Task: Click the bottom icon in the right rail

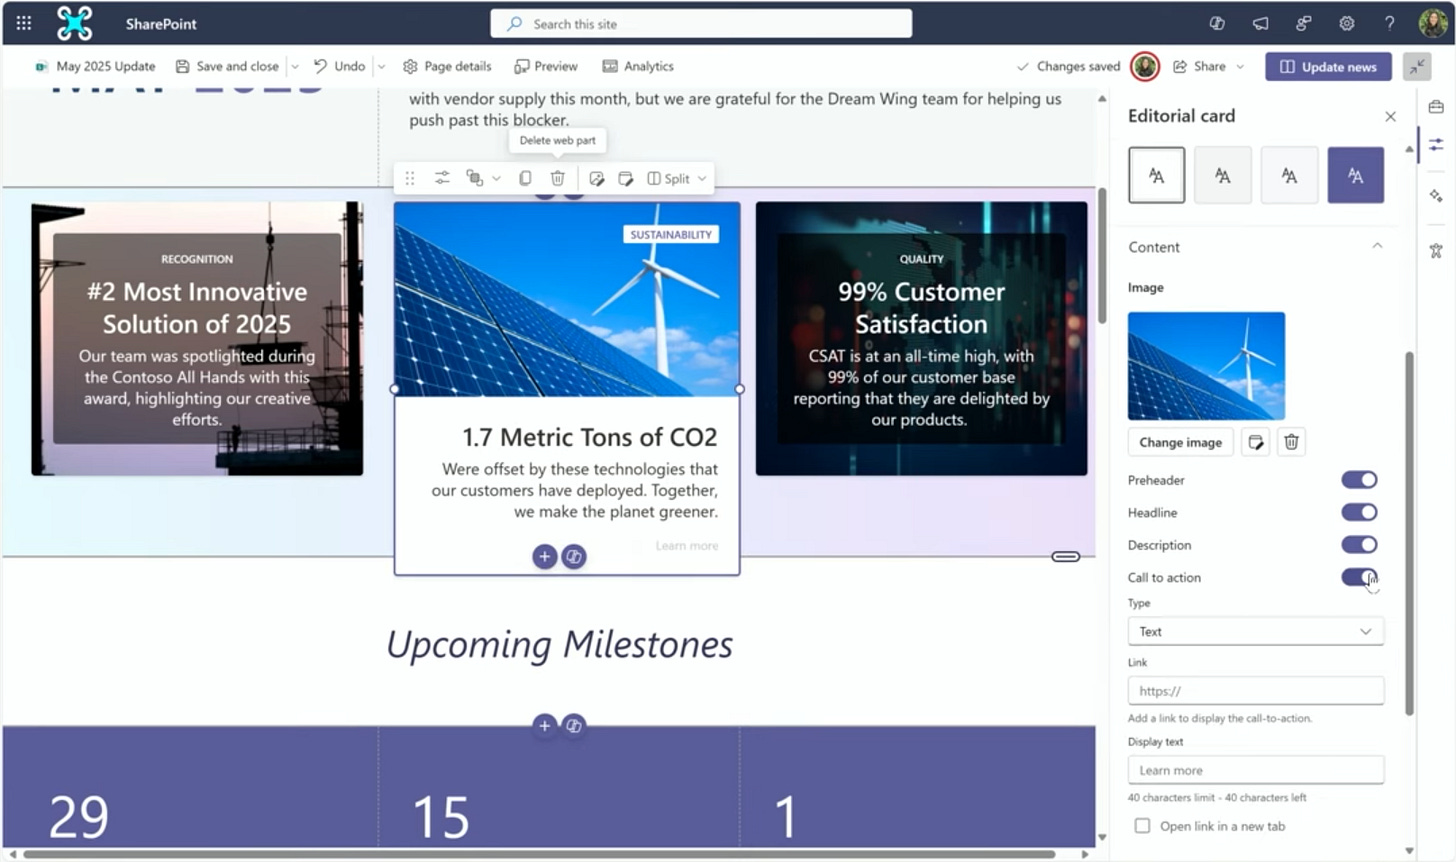Action: coord(1436,250)
